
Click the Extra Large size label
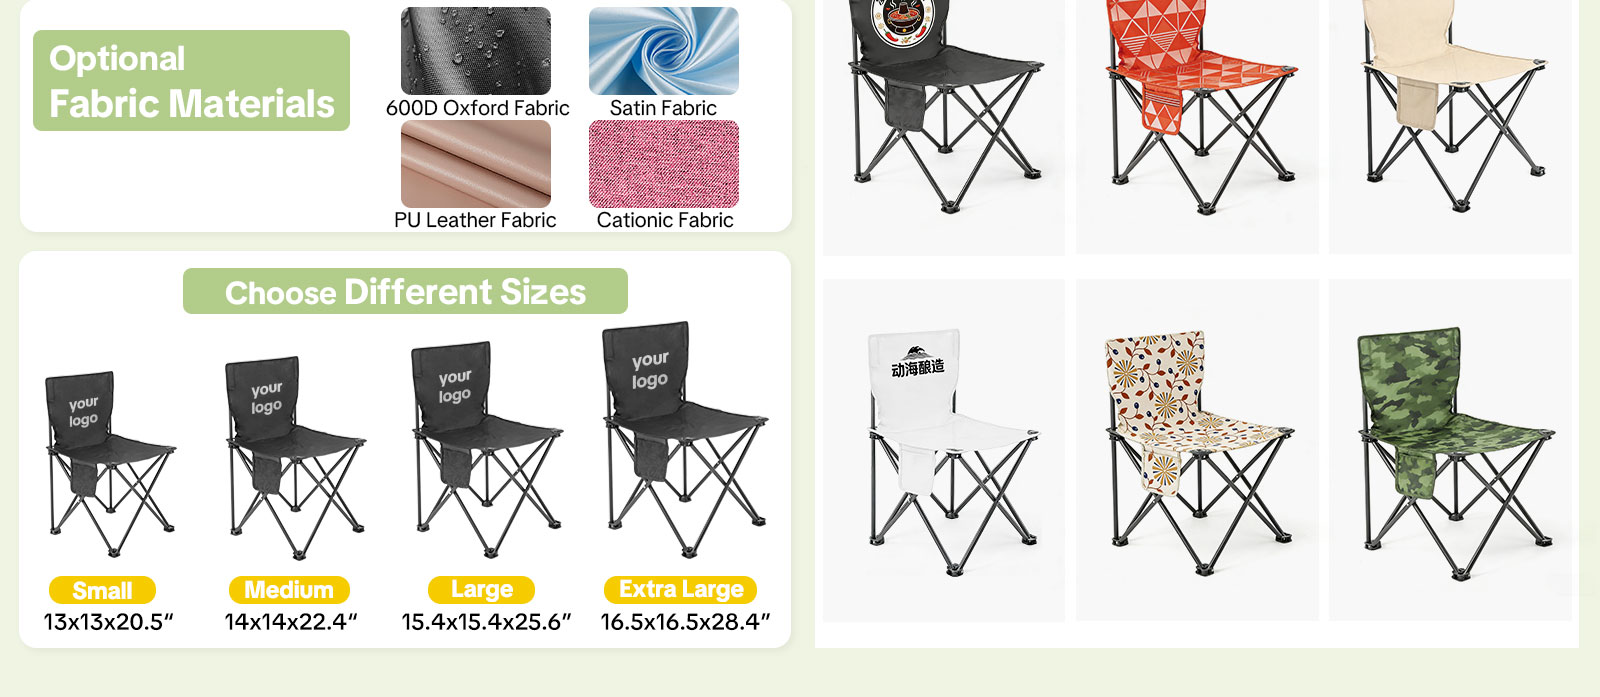[681, 590]
